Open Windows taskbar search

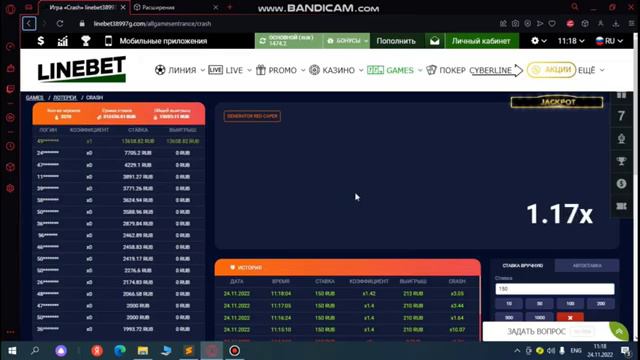click(35, 351)
